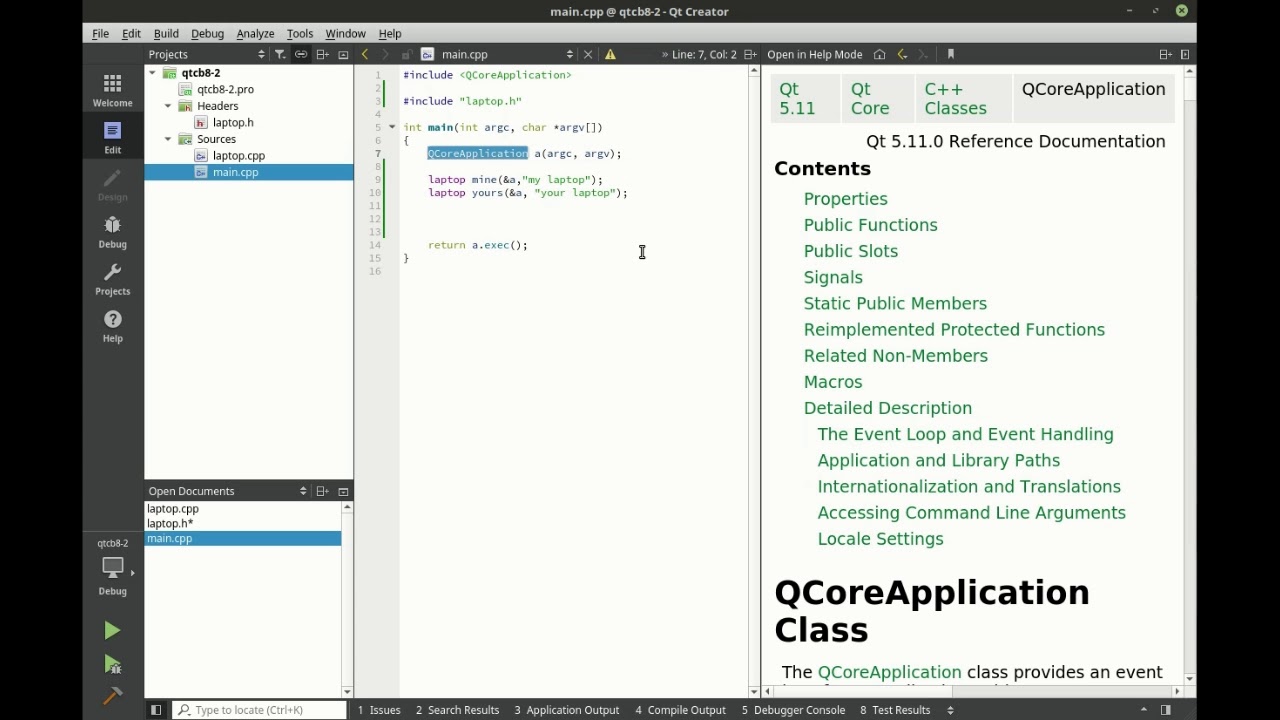Click the warning triangle in editor toolbar

[x=610, y=54]
